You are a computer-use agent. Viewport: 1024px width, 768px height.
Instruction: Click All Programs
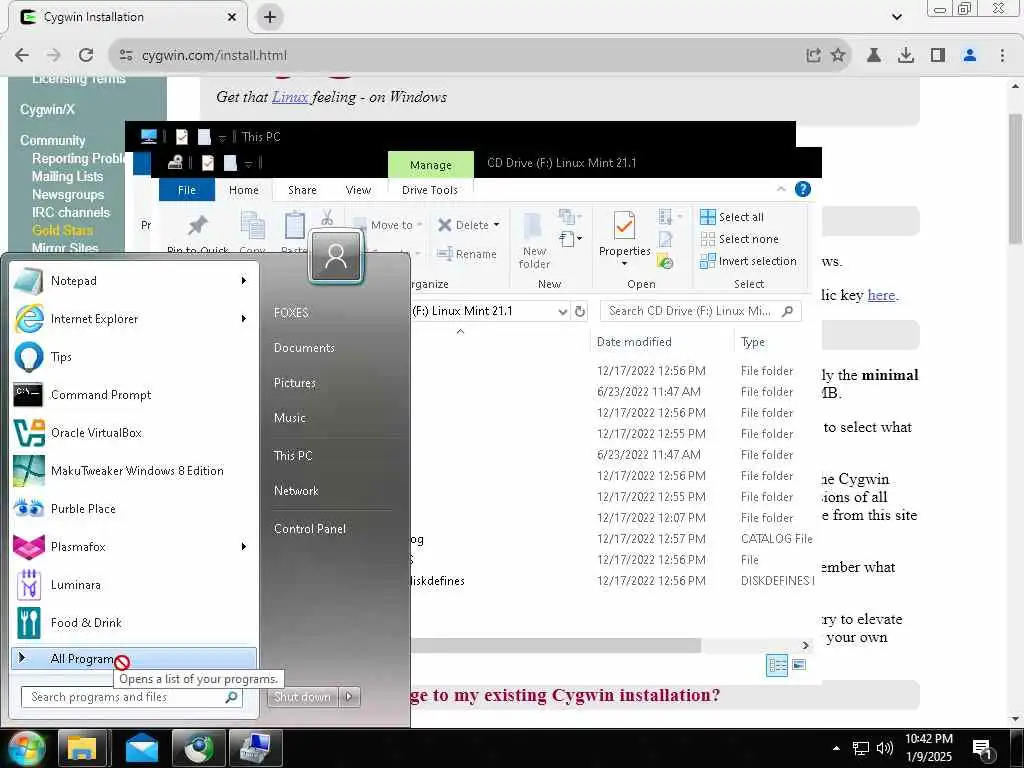(x=134, y=658)
